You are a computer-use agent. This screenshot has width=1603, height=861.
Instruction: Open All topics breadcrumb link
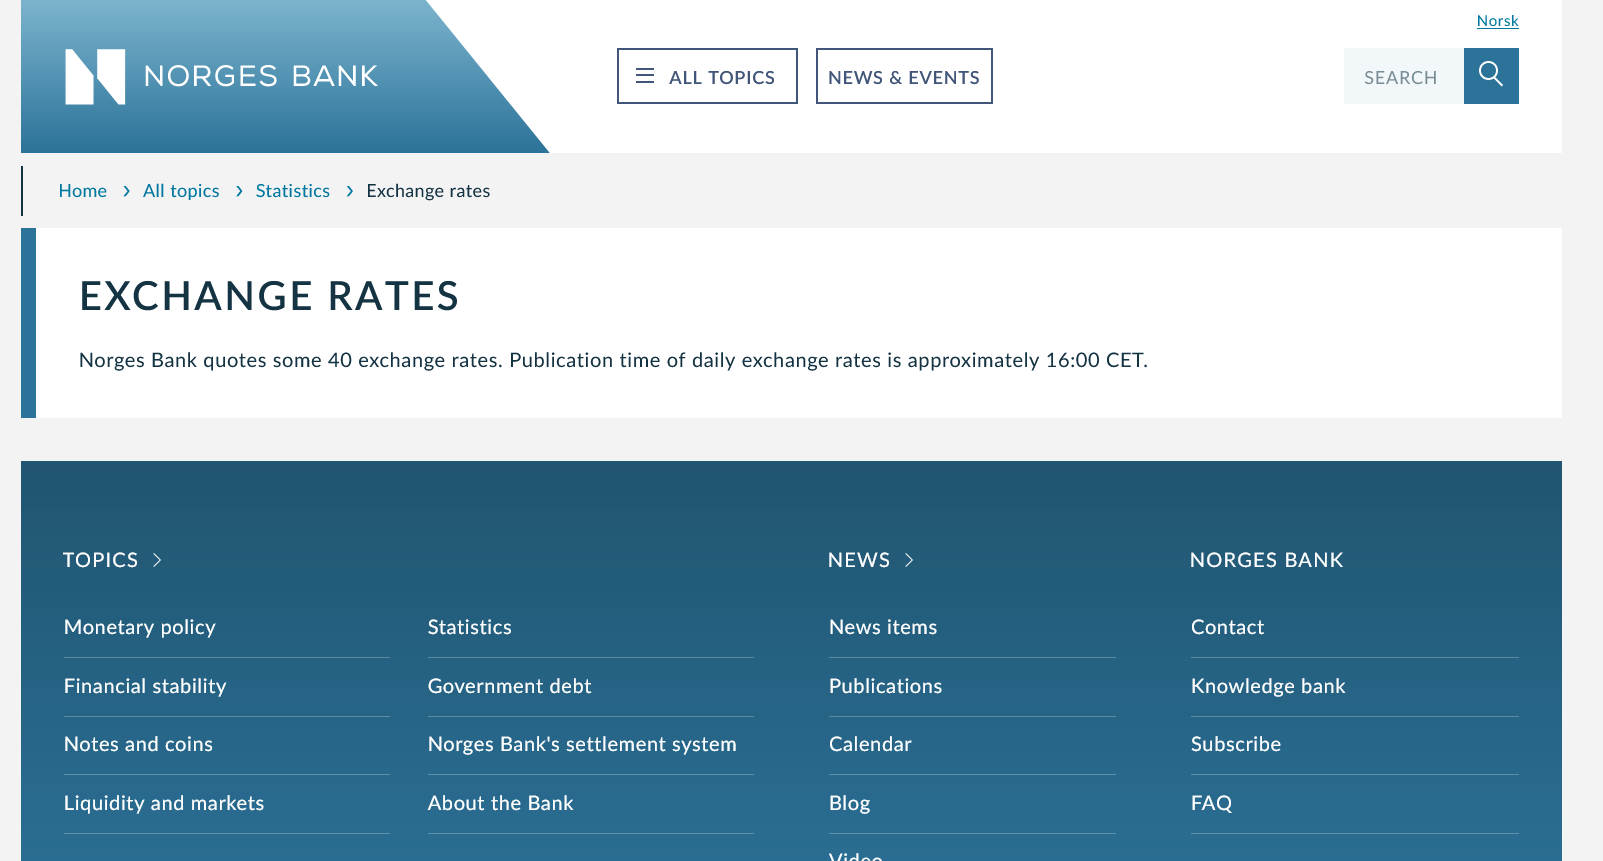pyautogui.click(x=181, y=191)
